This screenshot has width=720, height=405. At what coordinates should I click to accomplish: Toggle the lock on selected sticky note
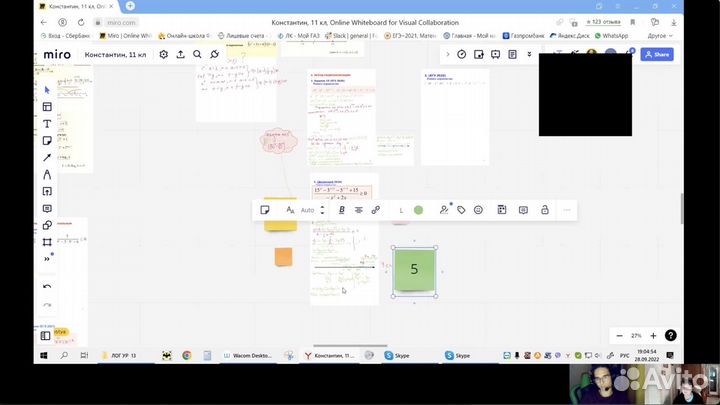coord(545,210)
